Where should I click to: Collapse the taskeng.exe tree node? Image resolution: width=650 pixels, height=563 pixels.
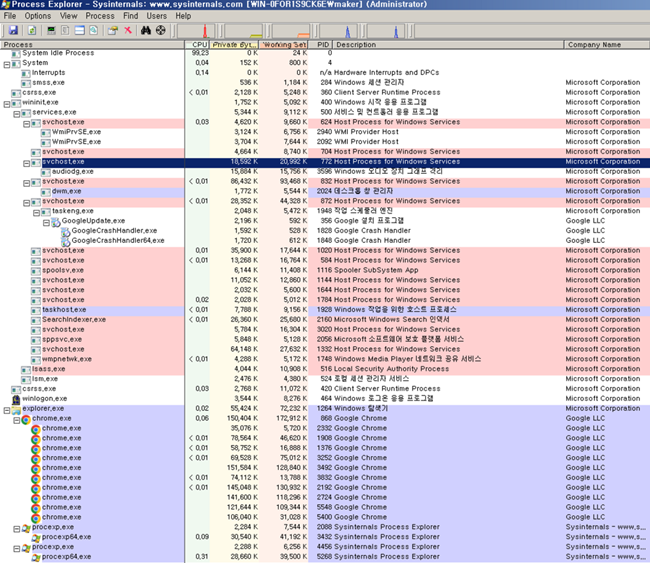tap(36, 213)
